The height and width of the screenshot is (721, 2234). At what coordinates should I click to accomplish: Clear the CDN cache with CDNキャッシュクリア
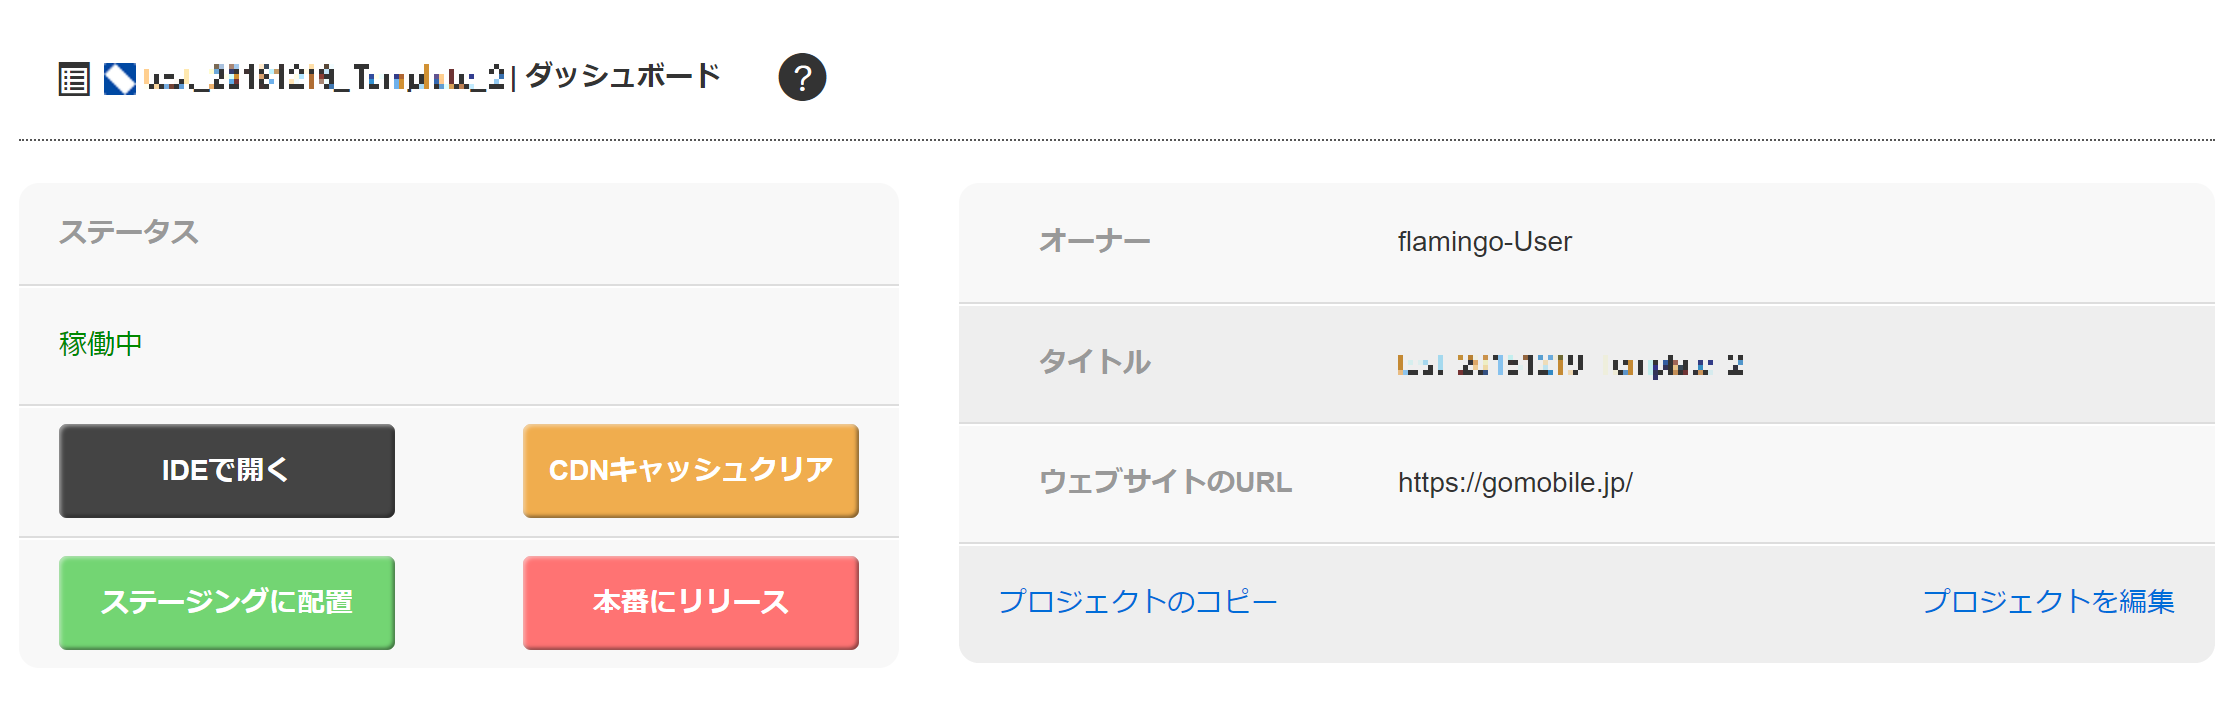[x=690, y=470]
